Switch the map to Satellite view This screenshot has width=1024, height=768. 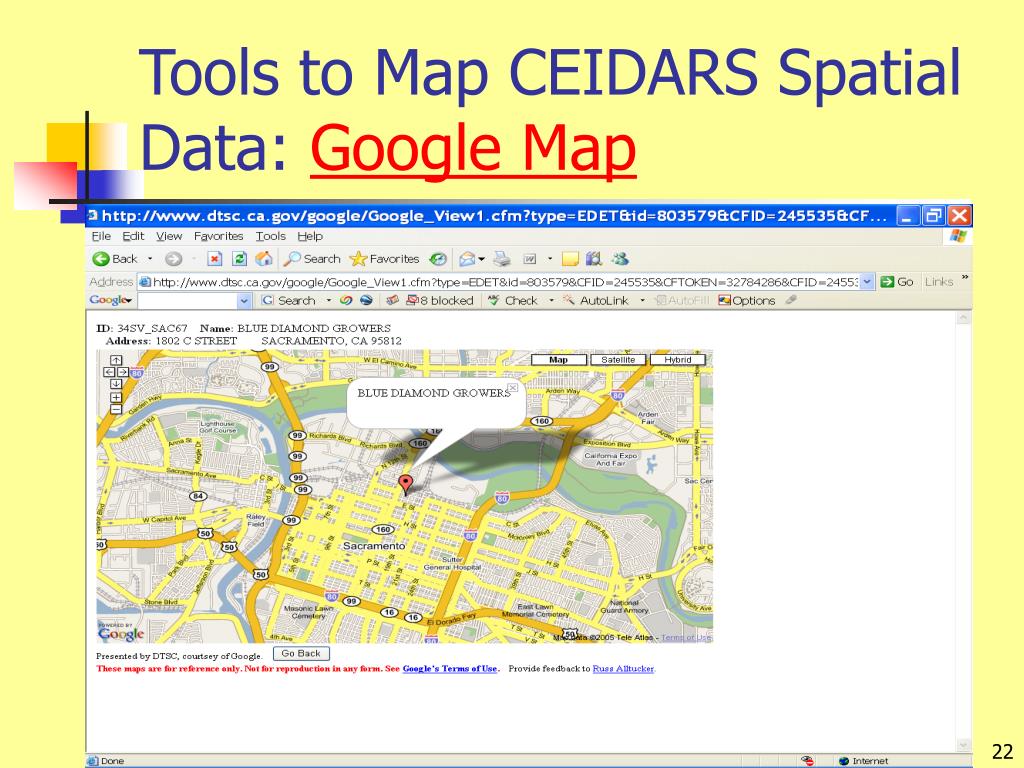click(x=618, y=360)
